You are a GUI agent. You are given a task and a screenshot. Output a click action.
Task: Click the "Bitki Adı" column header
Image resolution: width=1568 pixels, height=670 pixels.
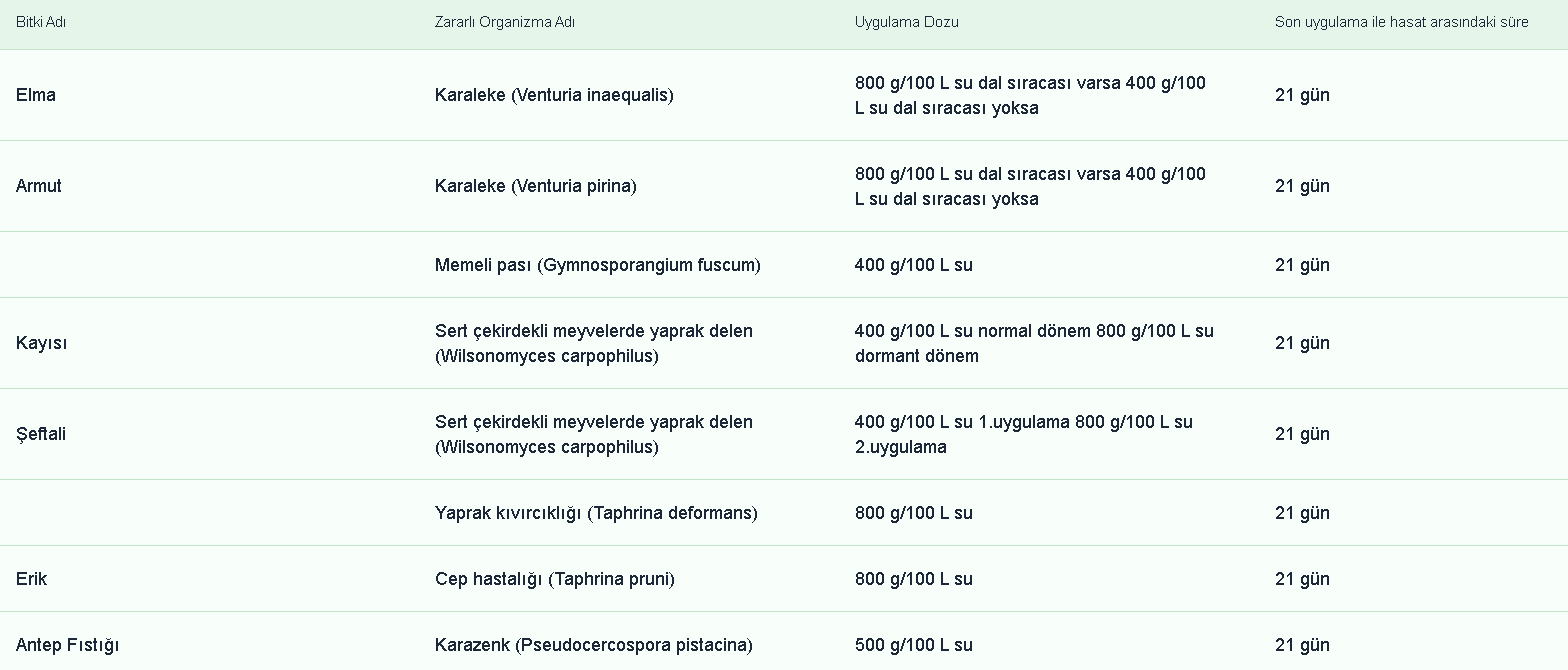41,22
